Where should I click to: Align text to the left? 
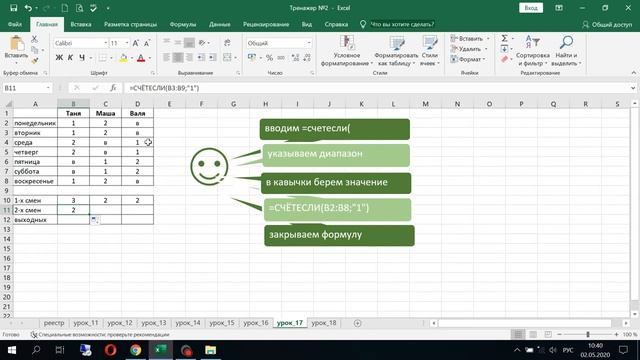click(167, 58)
